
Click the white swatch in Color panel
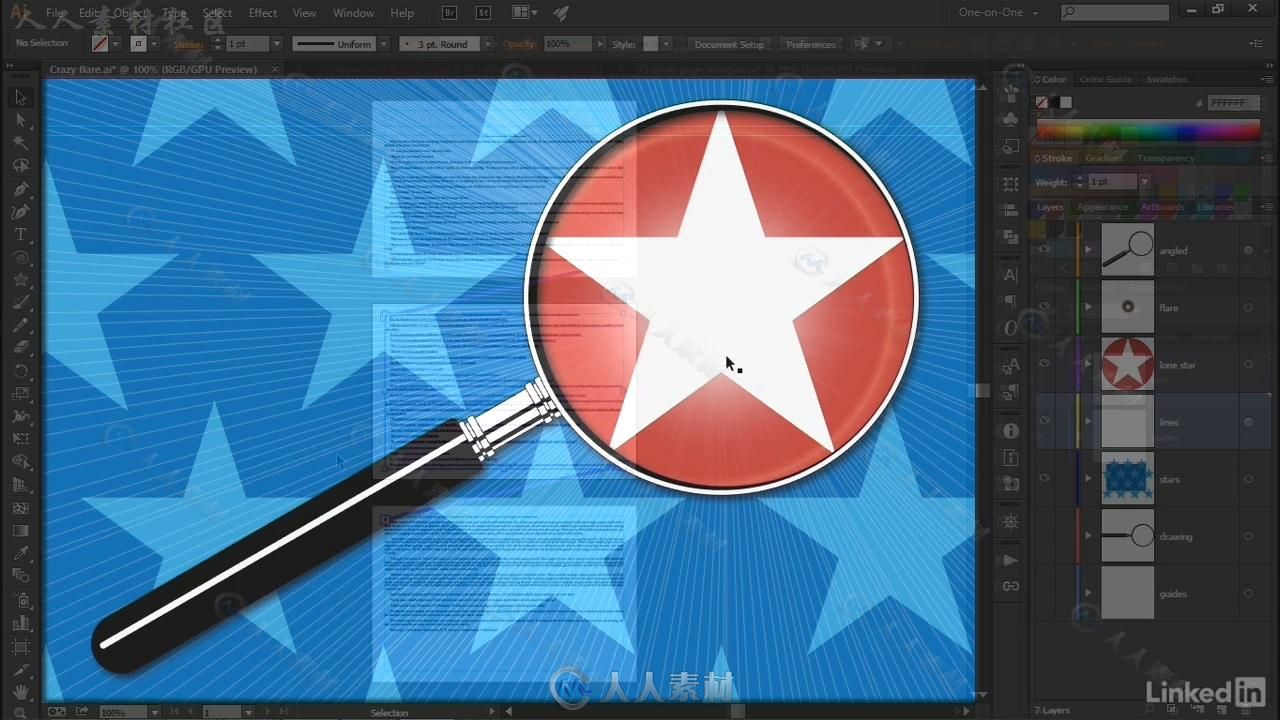click(x=1066, y=102)
